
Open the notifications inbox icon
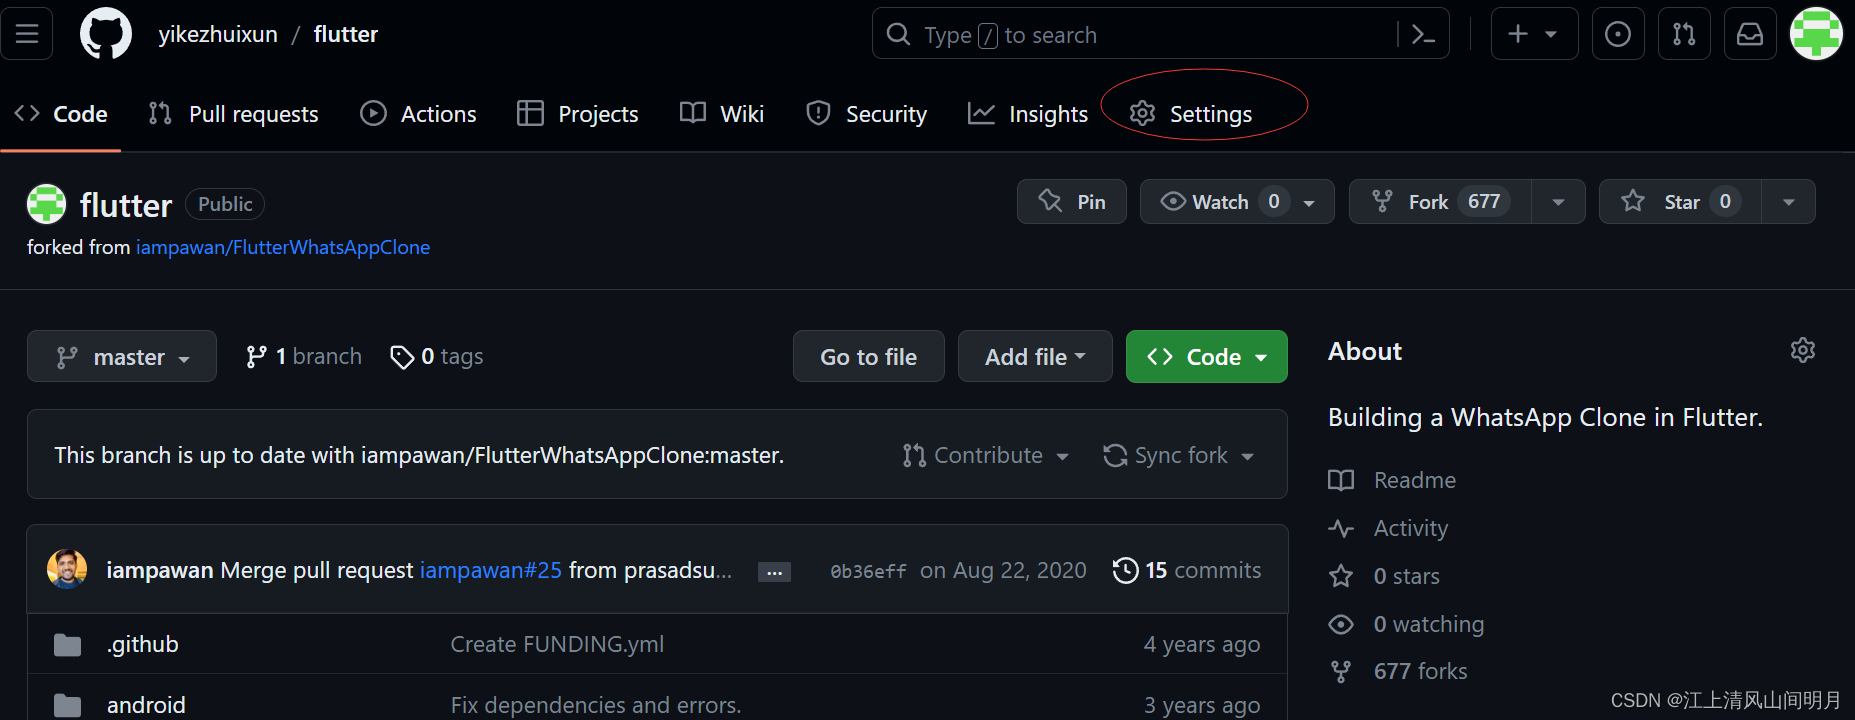point(1750,34)
